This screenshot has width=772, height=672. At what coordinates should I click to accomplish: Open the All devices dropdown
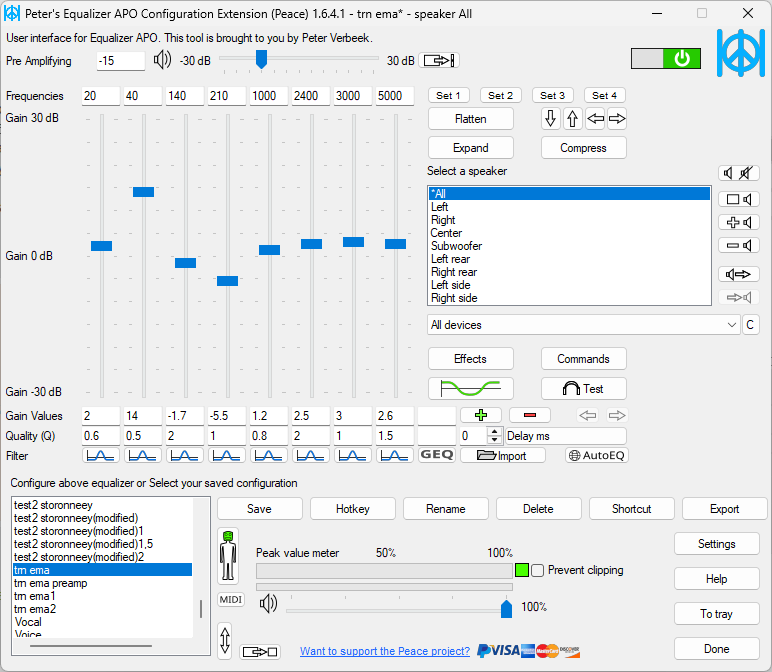(x=584, y=325)
